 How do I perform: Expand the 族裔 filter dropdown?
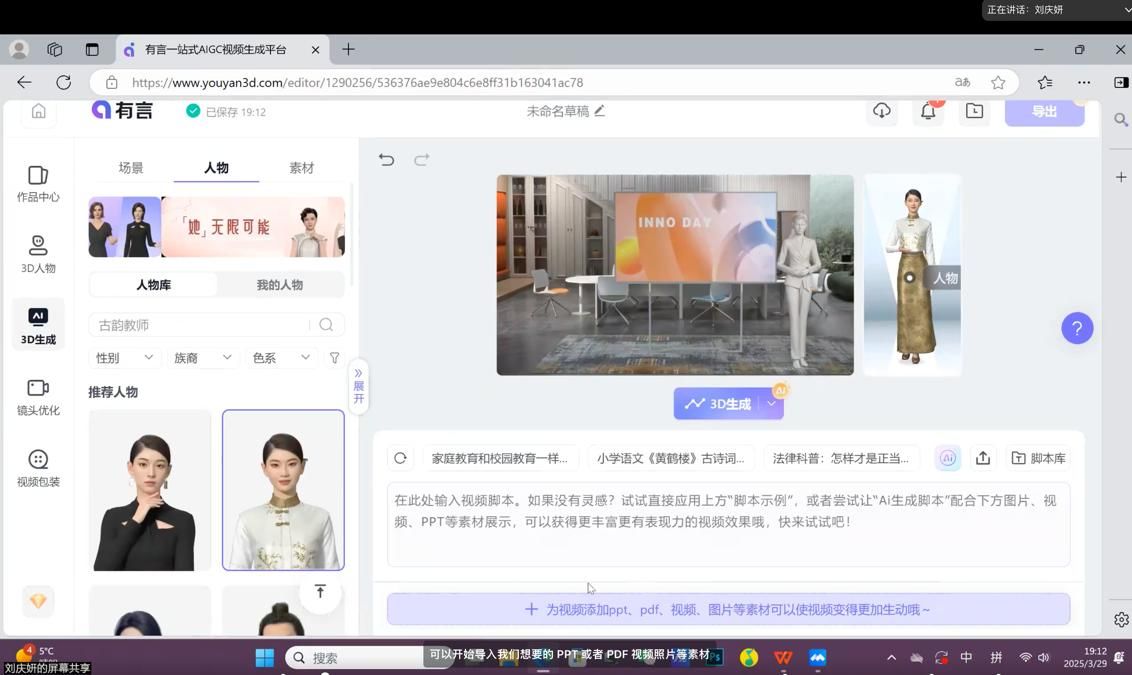[x=202, y=358]
